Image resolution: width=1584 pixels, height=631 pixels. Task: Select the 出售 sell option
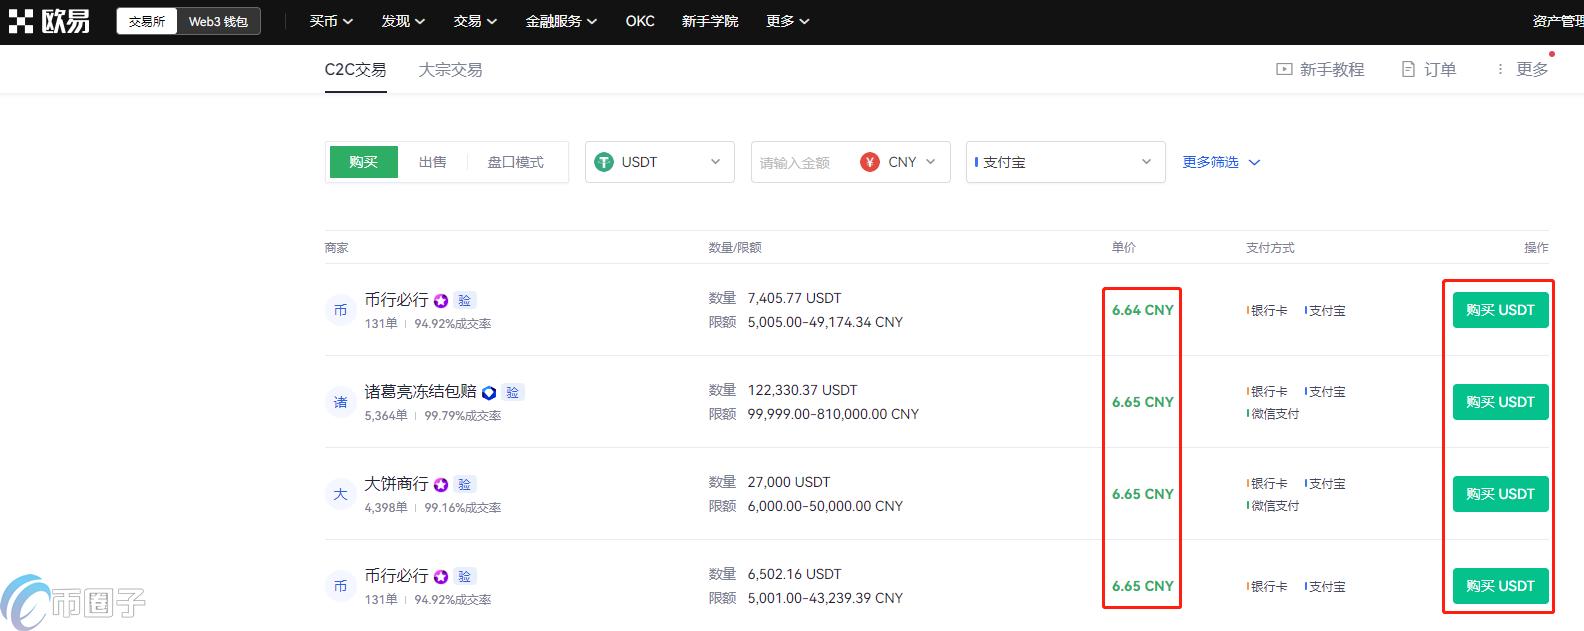(x=432, y=162)
